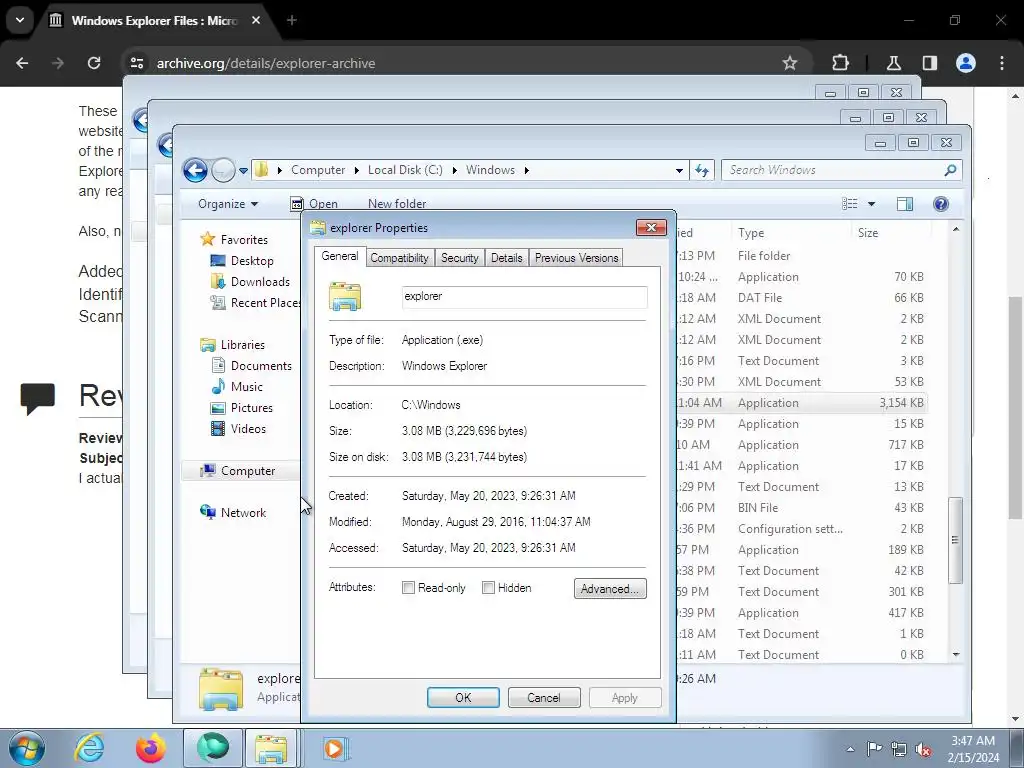
Task: Open recent locations dropdown beside navigation arrows
Action: [x=243, y=170]
